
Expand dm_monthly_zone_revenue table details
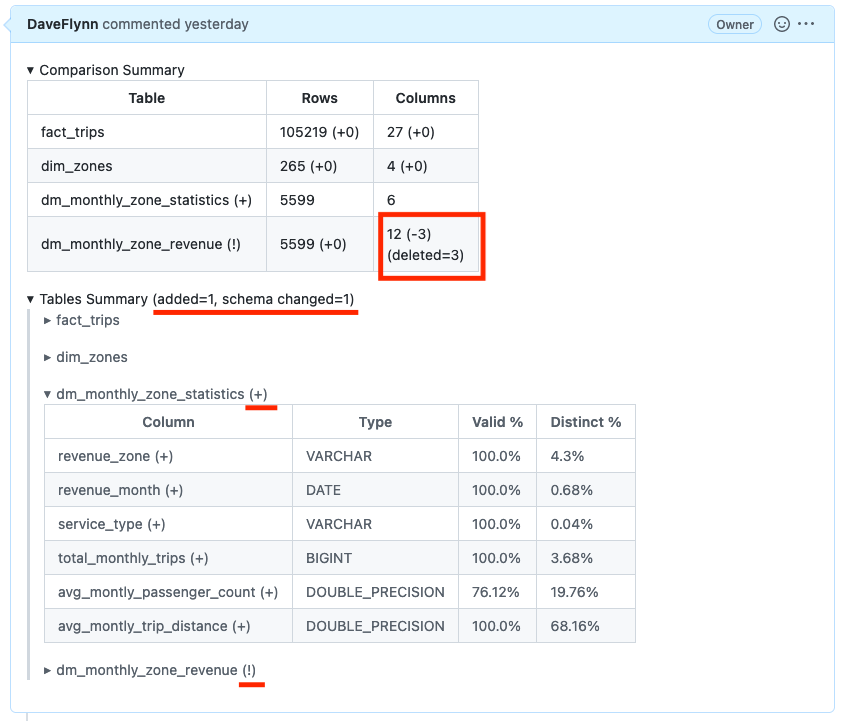pos(49,670)
